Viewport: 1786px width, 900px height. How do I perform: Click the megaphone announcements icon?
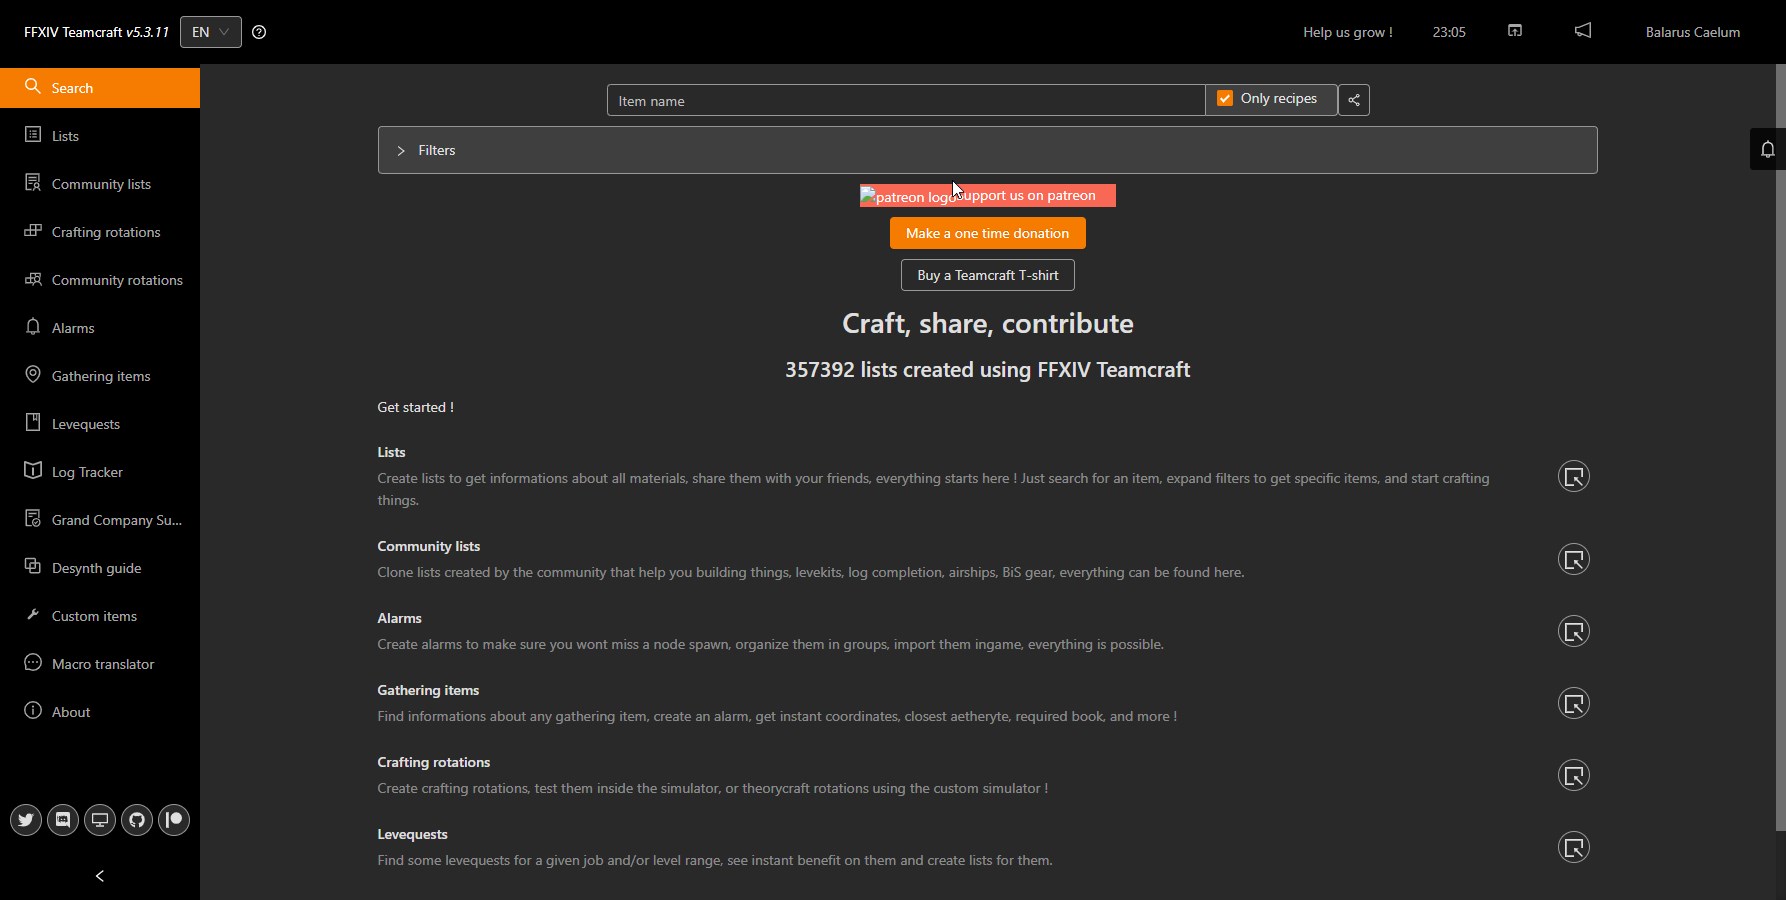click(1583, 31)
